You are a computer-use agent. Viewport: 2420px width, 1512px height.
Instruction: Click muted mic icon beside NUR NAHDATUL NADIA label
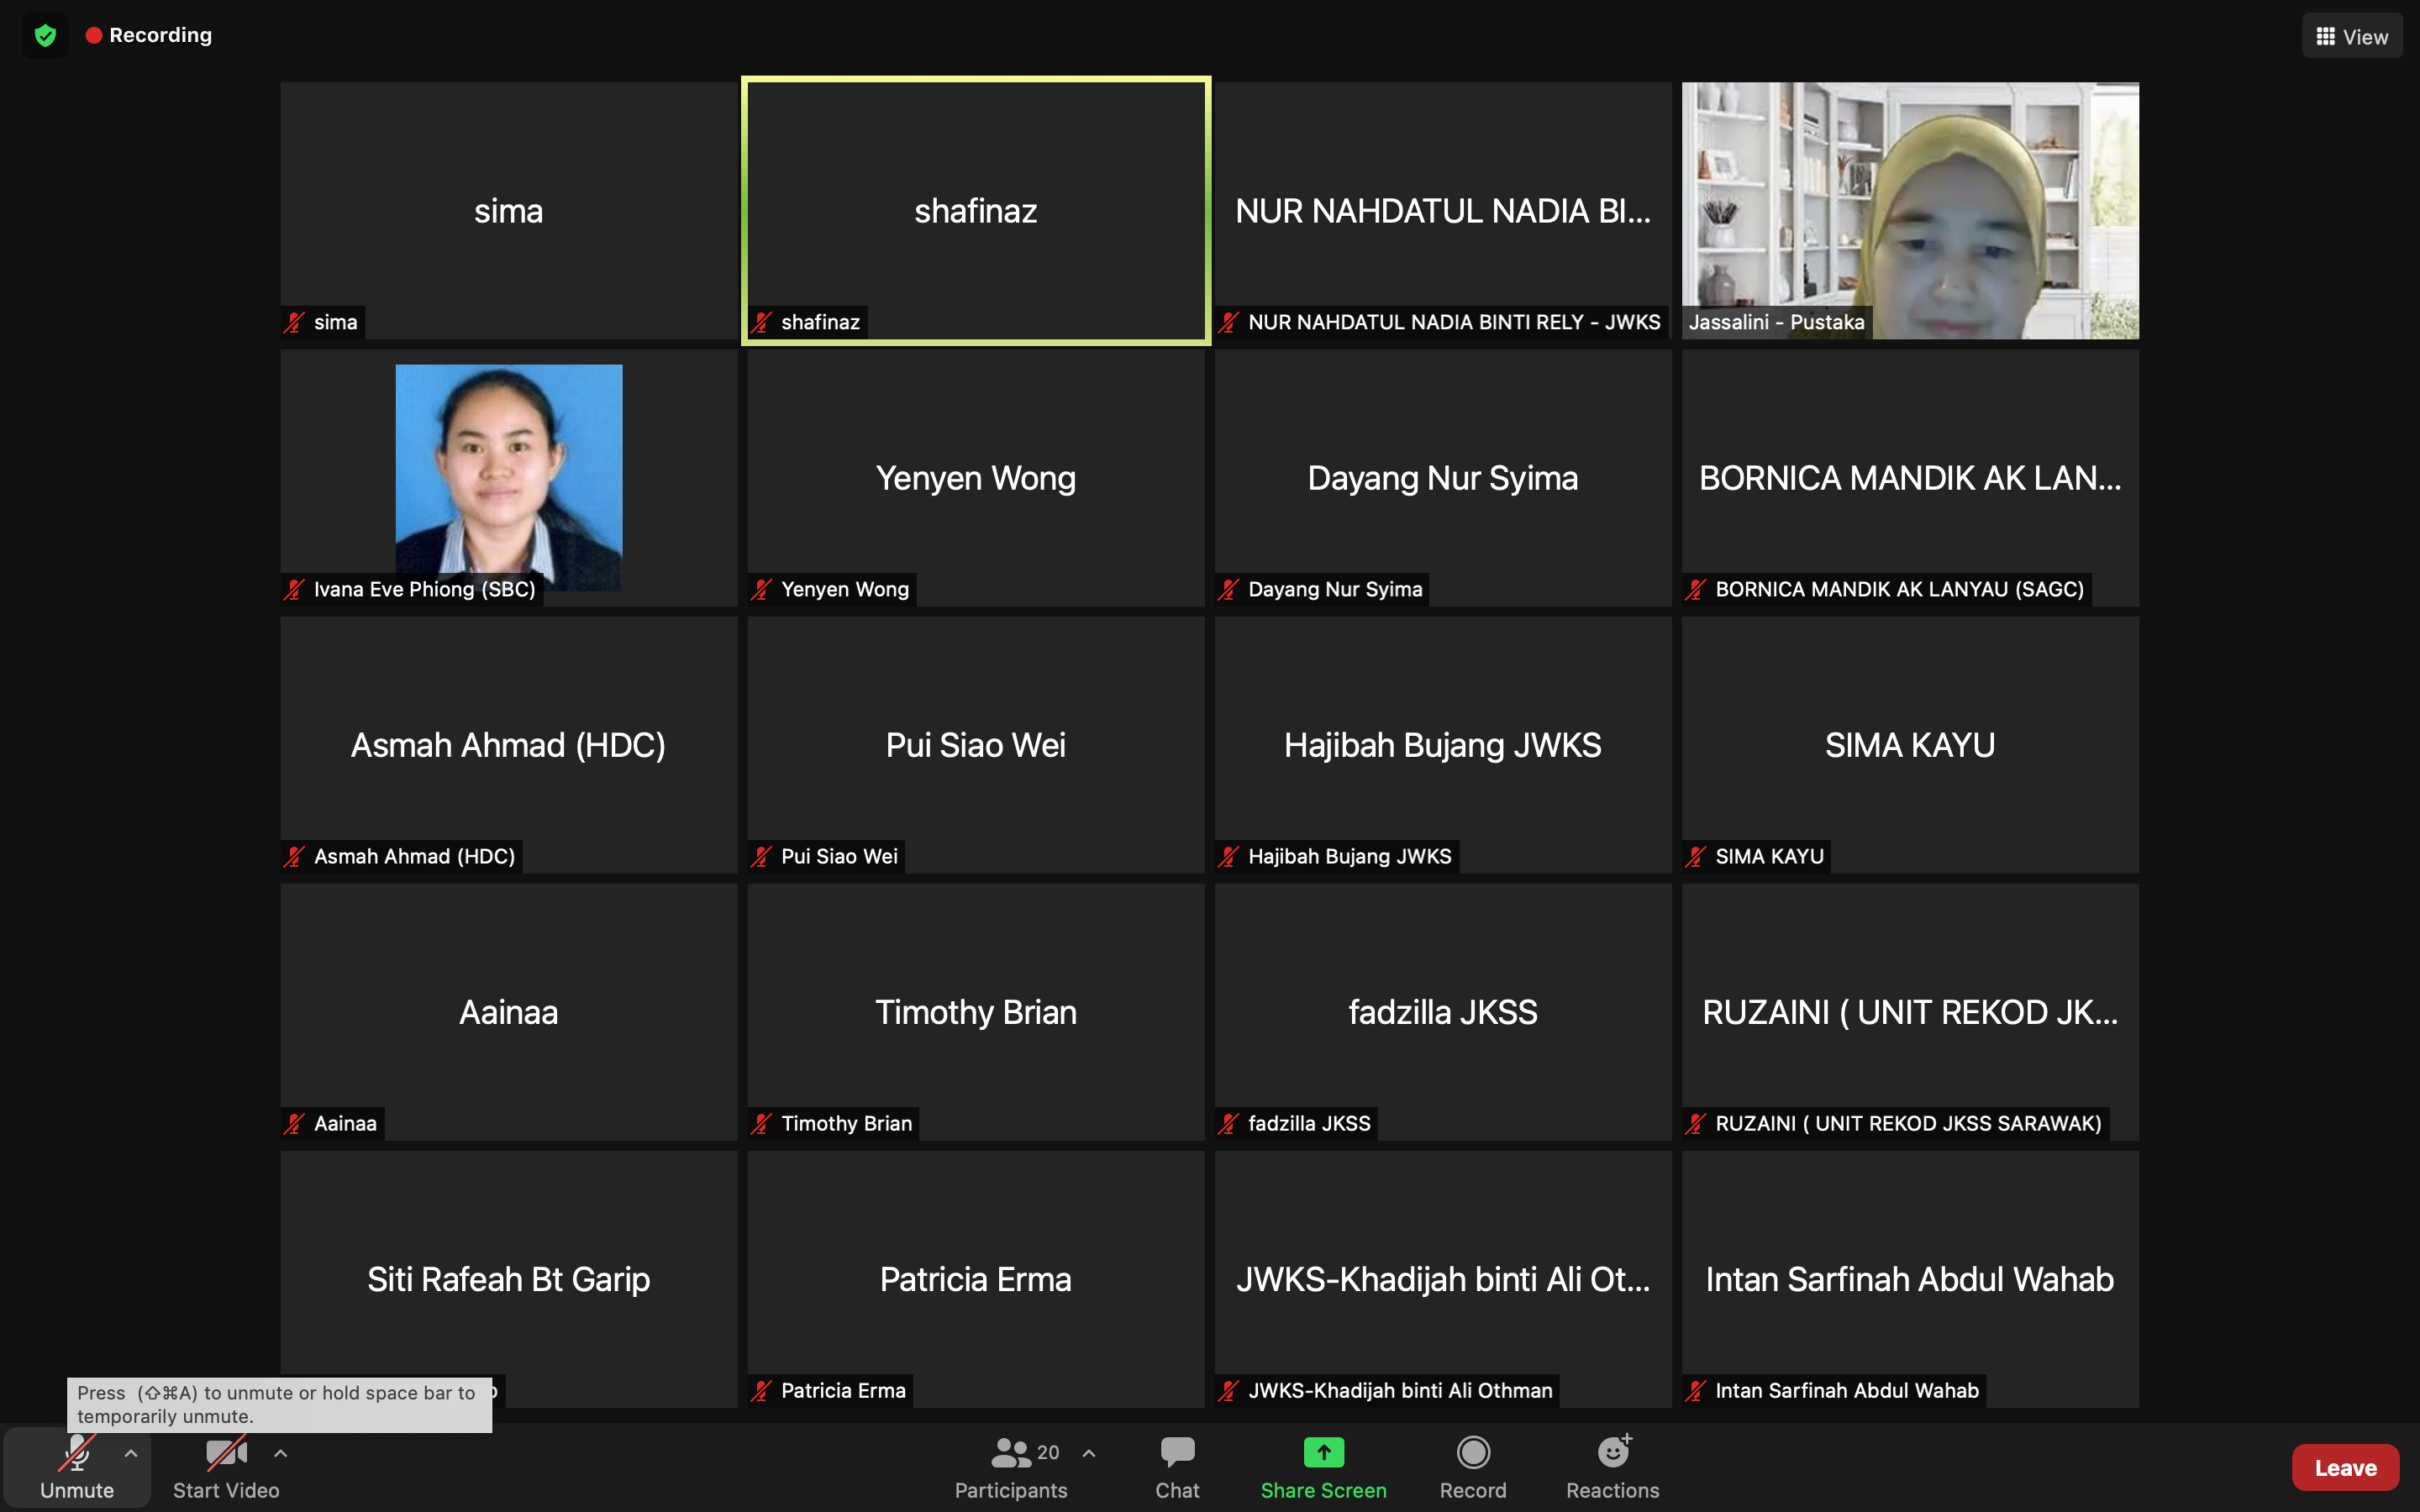1229,322
